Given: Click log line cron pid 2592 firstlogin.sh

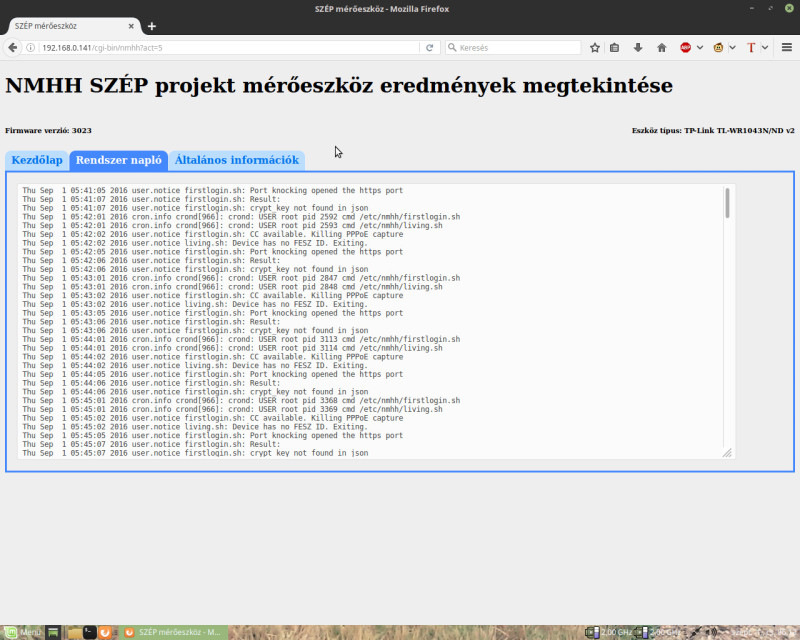Looking at the screenshot, I should (x=241, y=217).
